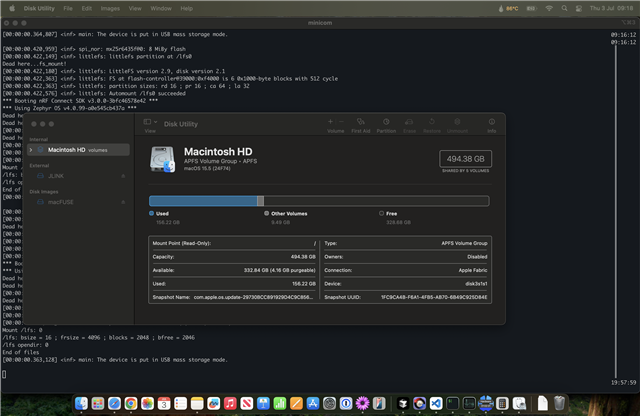Click the minicom window title bar
The height and width of the screenshot is (416, 640).
(x=320, y=23)
